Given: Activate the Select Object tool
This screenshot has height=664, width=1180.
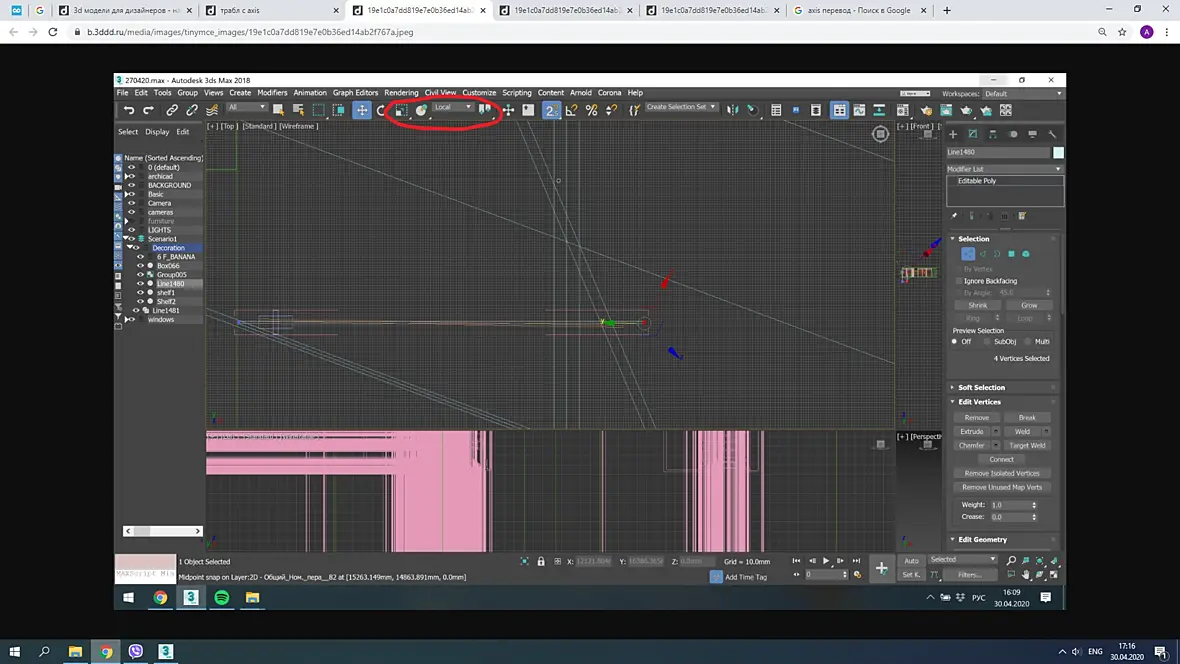Looking at the screenshot, I should pos(278,111).
